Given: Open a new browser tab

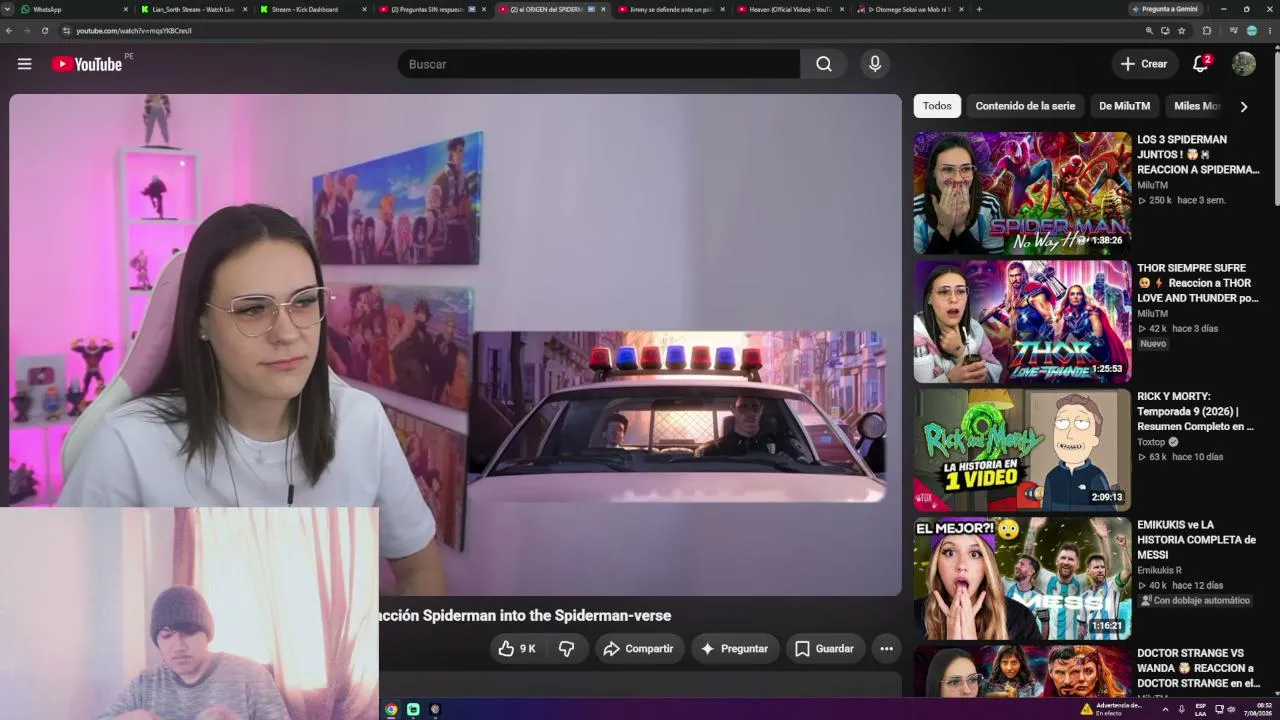Looking at the screenshot, I should pyautogui.click(x=979, y=9).
